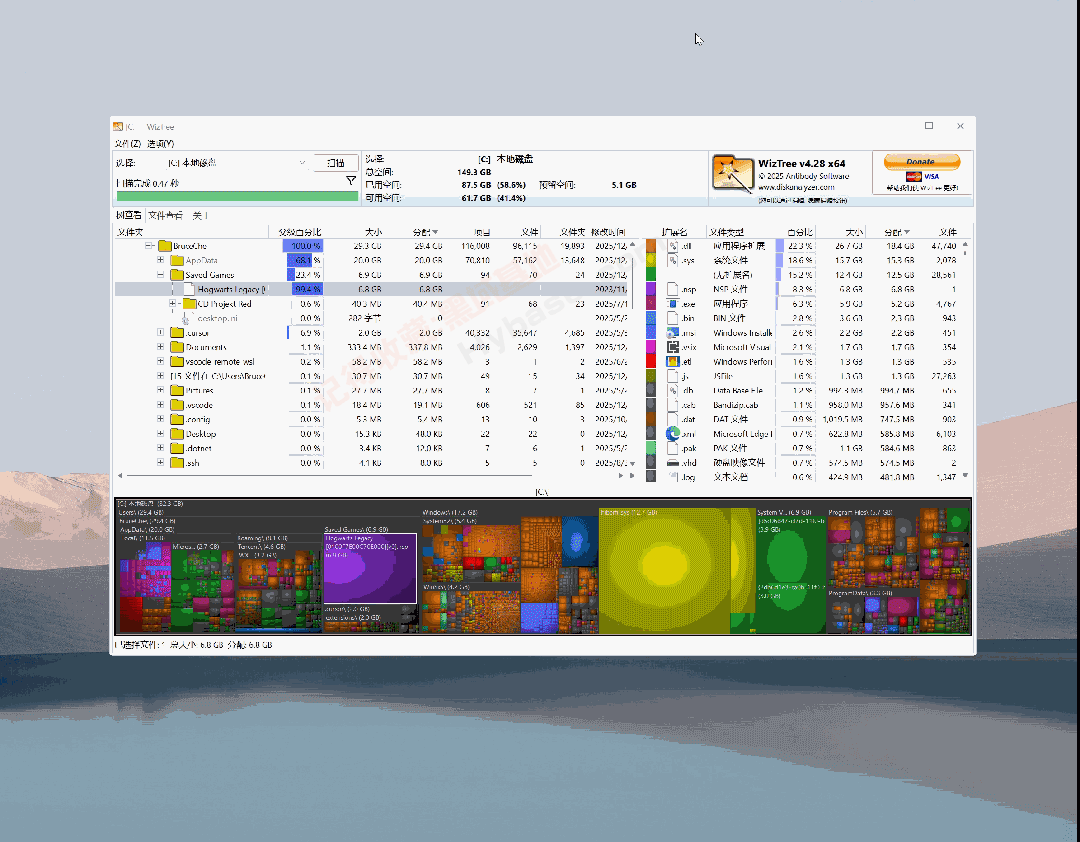The image size is (1080, 842).
Task: Select the Hogwarts Legacy block in treemap
Action: (x=371, y=567)
